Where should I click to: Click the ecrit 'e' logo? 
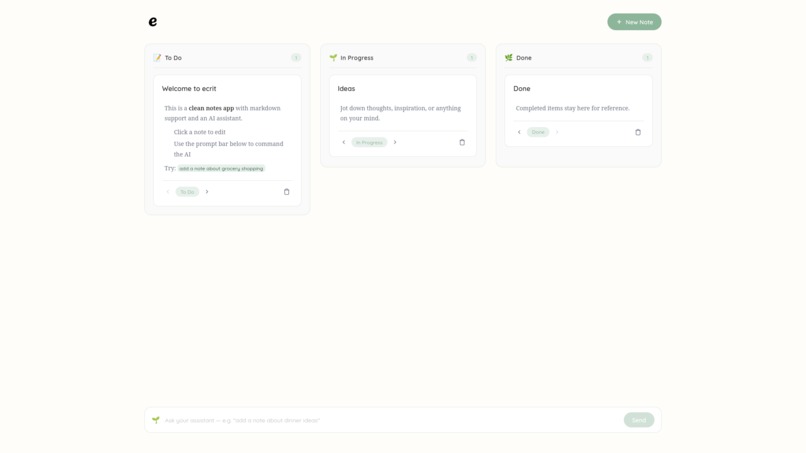[x=153, y=22]
